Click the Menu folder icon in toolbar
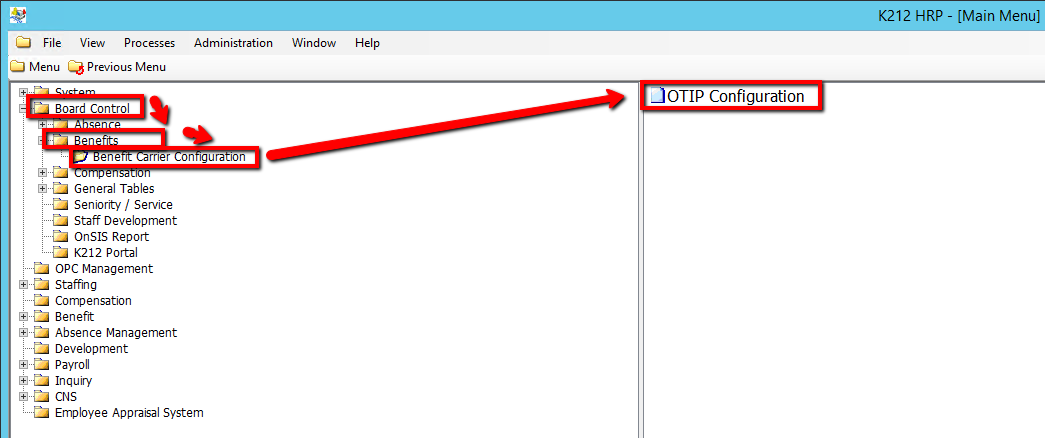 (17, 67)
